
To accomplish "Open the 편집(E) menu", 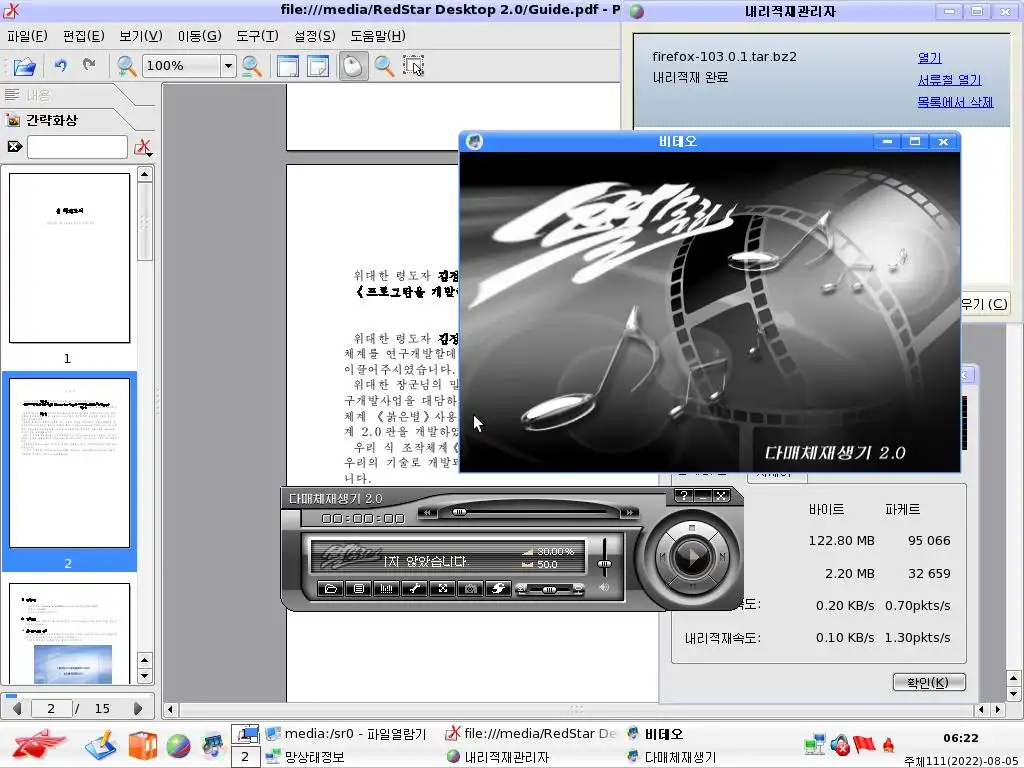I will click(84, 36).
